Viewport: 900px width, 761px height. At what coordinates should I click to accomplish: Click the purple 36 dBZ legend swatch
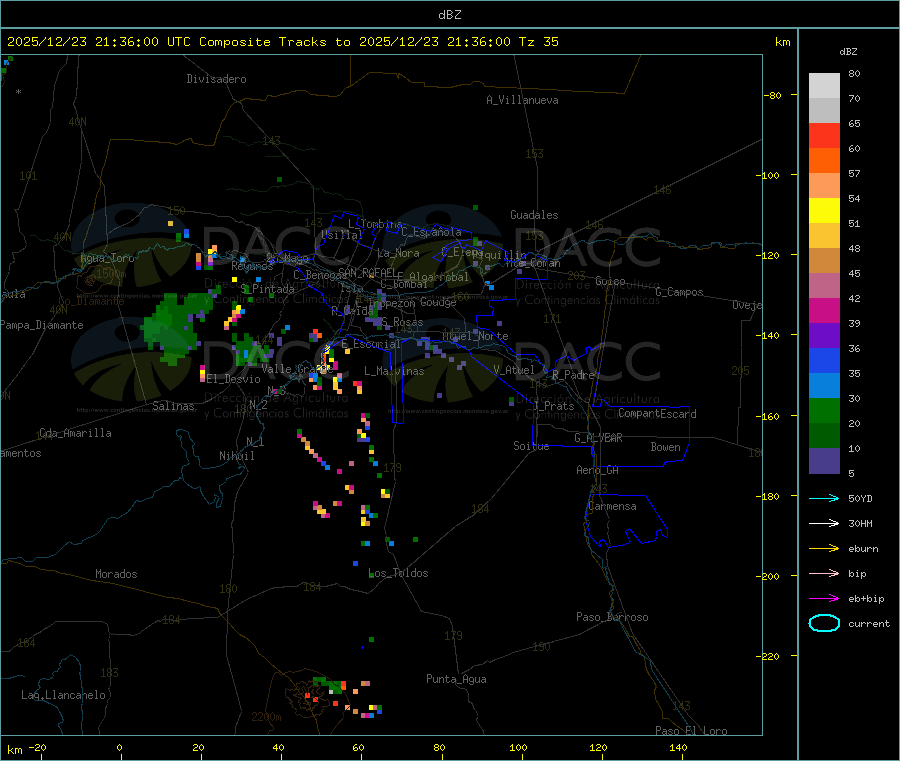click(824, 336)
